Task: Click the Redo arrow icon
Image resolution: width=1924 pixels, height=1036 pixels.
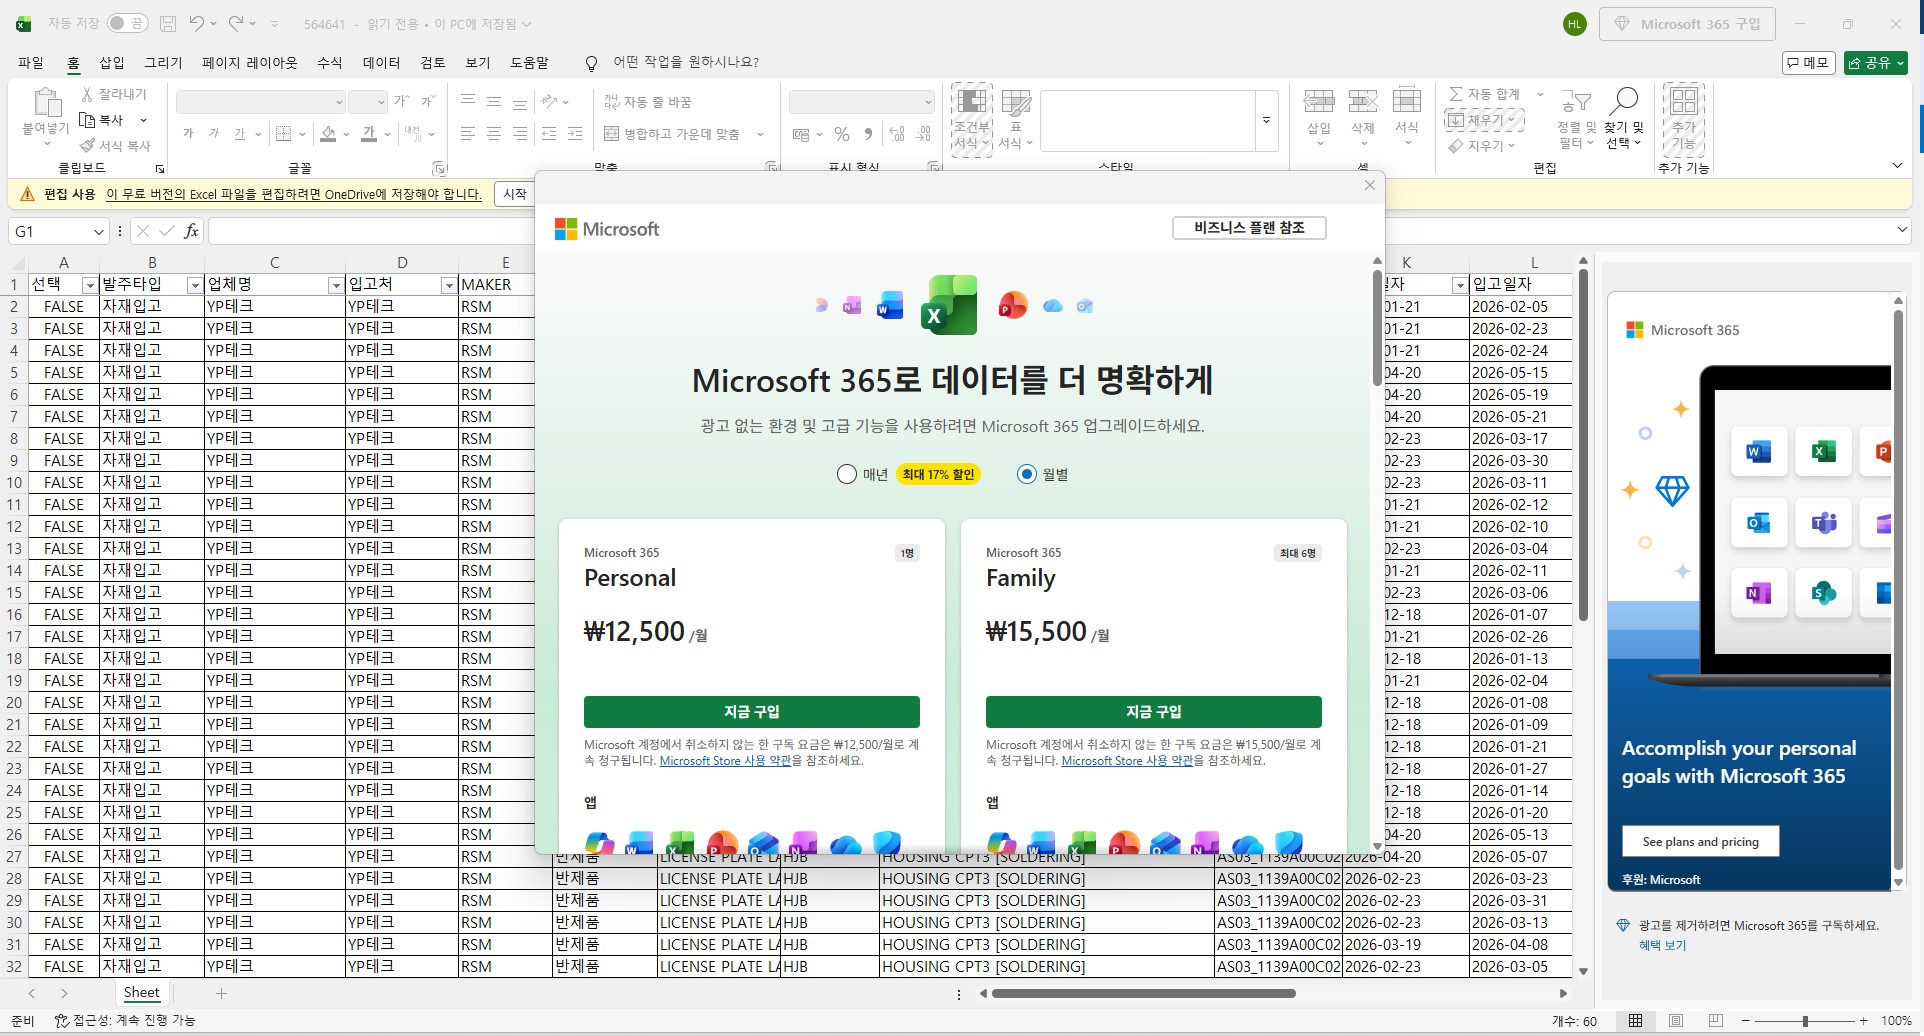Action: [236, 23]
